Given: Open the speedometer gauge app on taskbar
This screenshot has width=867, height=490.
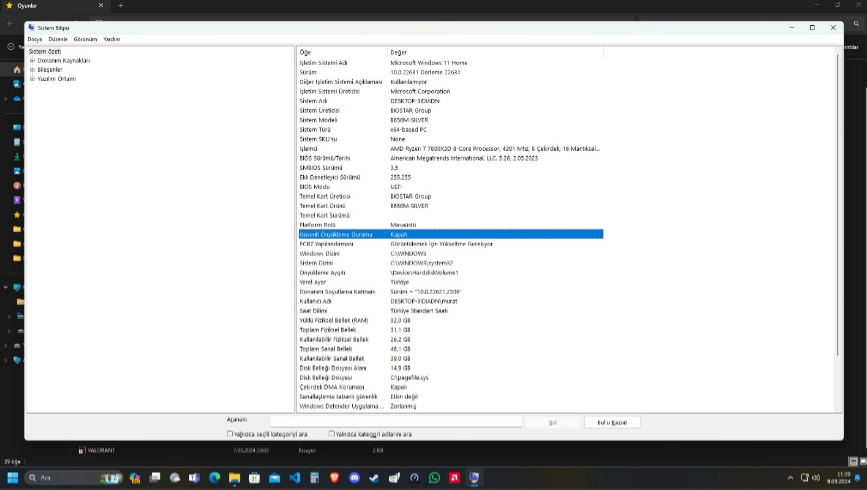Looking at the screenshot, I should [414, 477].
